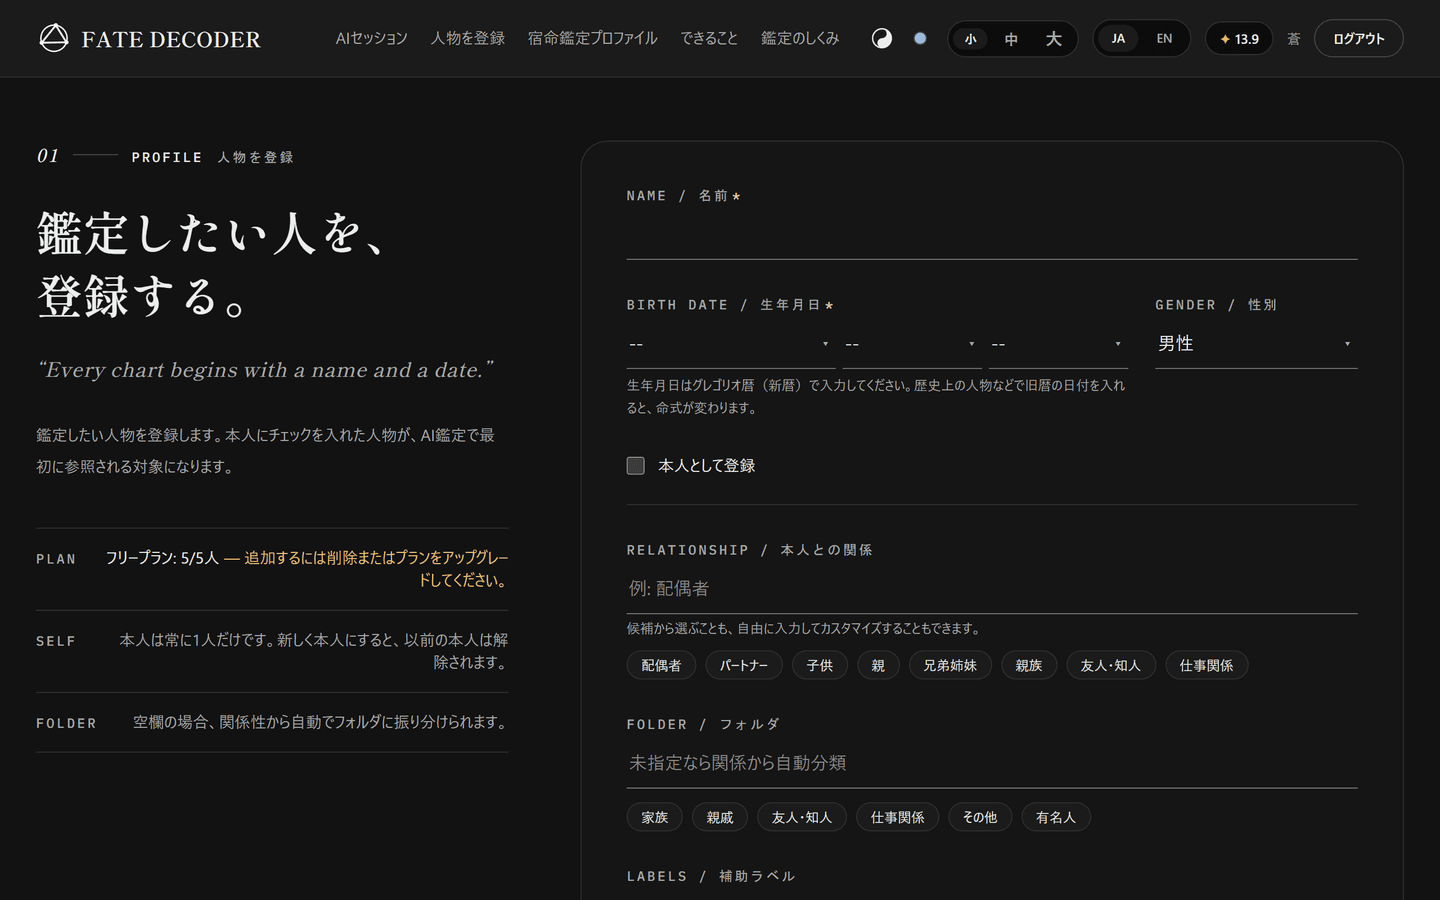
Task: Choose the 家族 folder chip
Action: coord(655,818)
